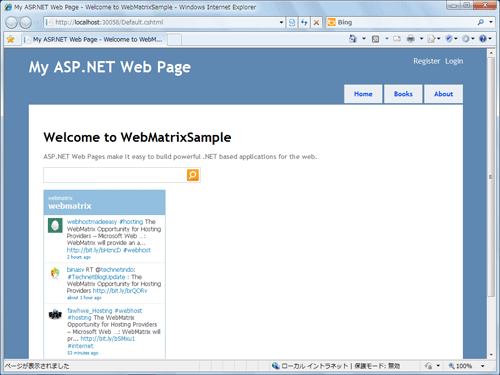Click the Favorites star icon
500x375 pixels.
(x=11, y=39)
